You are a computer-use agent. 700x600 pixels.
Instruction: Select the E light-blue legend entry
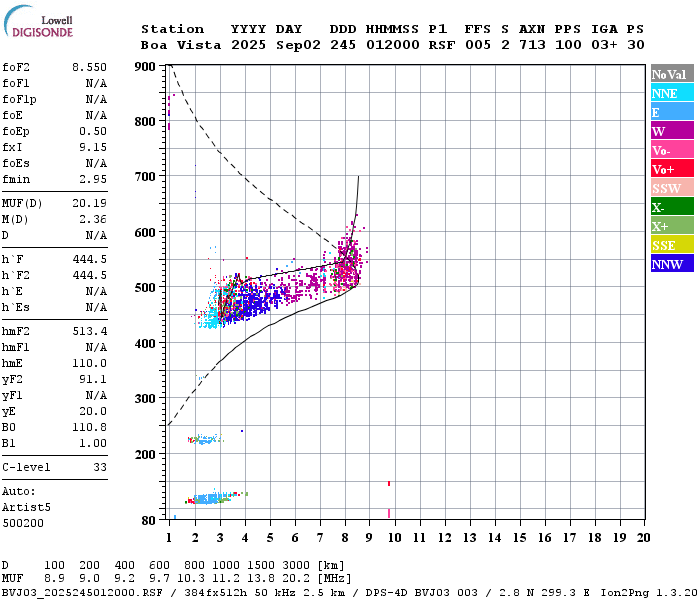pos(672,112)
